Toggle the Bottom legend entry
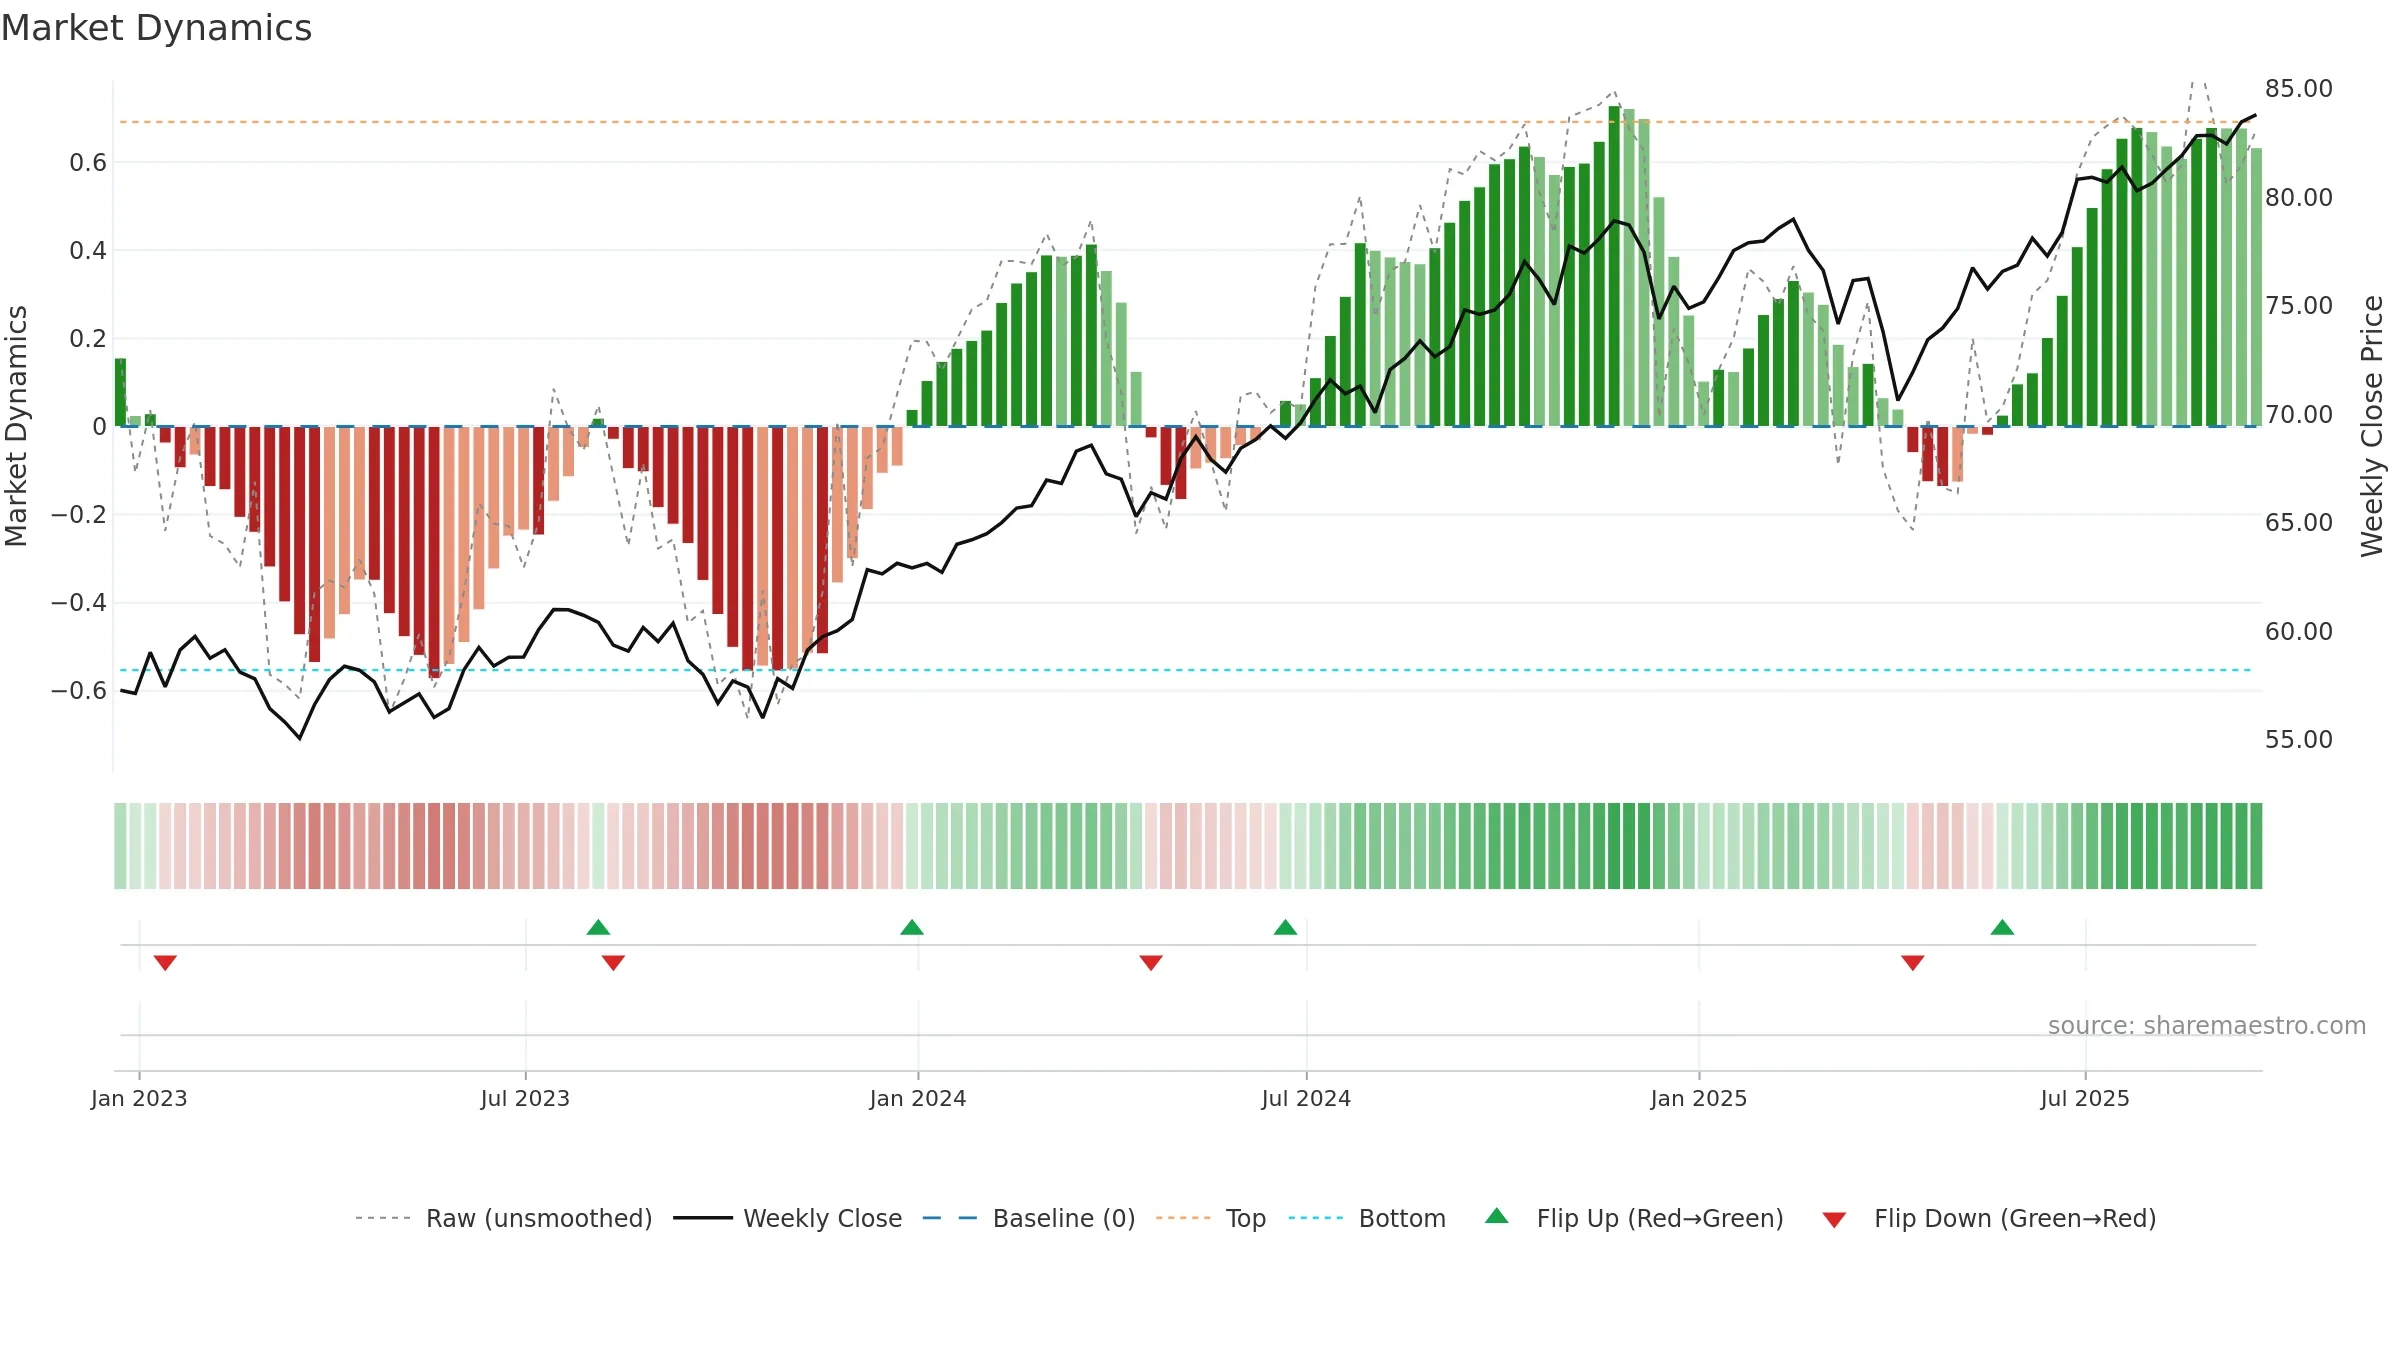The height and width of the screenshot is (1350, 2400). (1367, 1218)
